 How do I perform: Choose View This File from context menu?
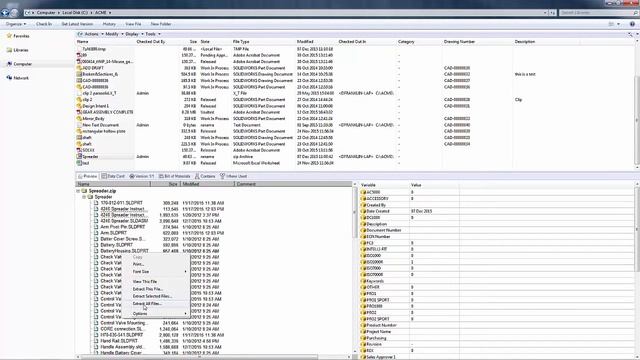pos(156,282)
